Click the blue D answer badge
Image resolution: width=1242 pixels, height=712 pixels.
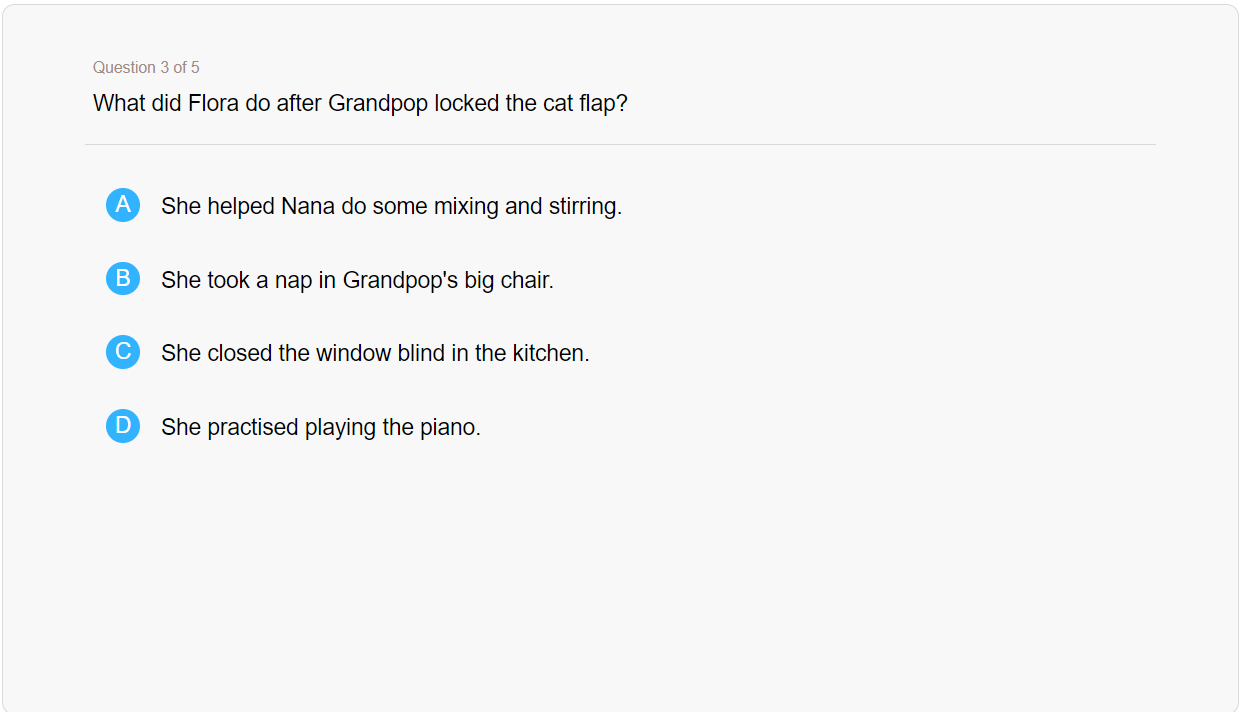pyautogui.click(x=123, y=426)
